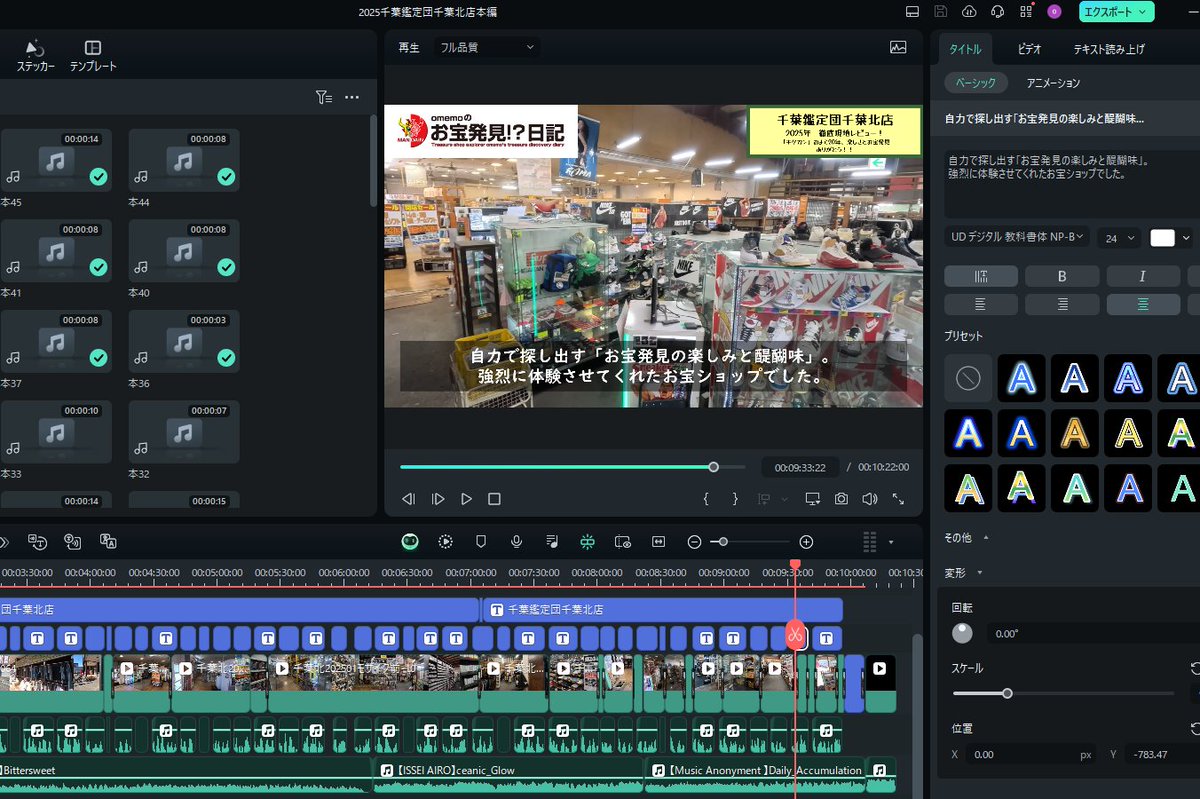Open the media filter options icon
Viewport: 1200px width, 799px height.
point(323,97)
